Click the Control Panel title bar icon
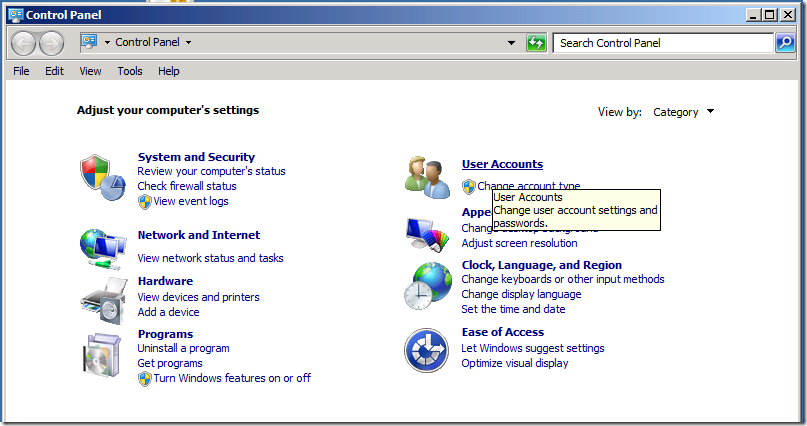The image size is (807, 426). 16,14
